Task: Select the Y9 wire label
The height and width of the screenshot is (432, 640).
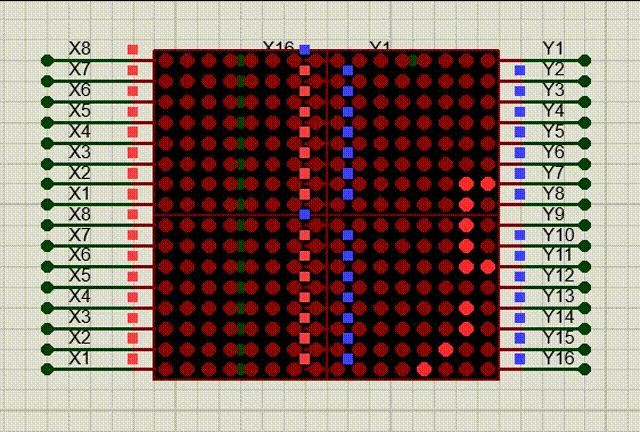Action: pos(554,214)
